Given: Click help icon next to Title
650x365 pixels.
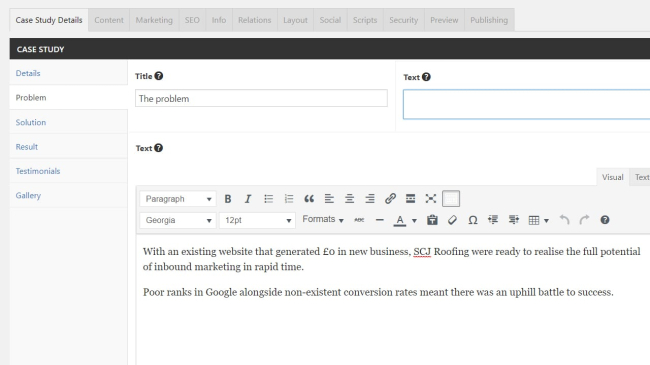Looking at the screenshot, I should coord(159,76).
